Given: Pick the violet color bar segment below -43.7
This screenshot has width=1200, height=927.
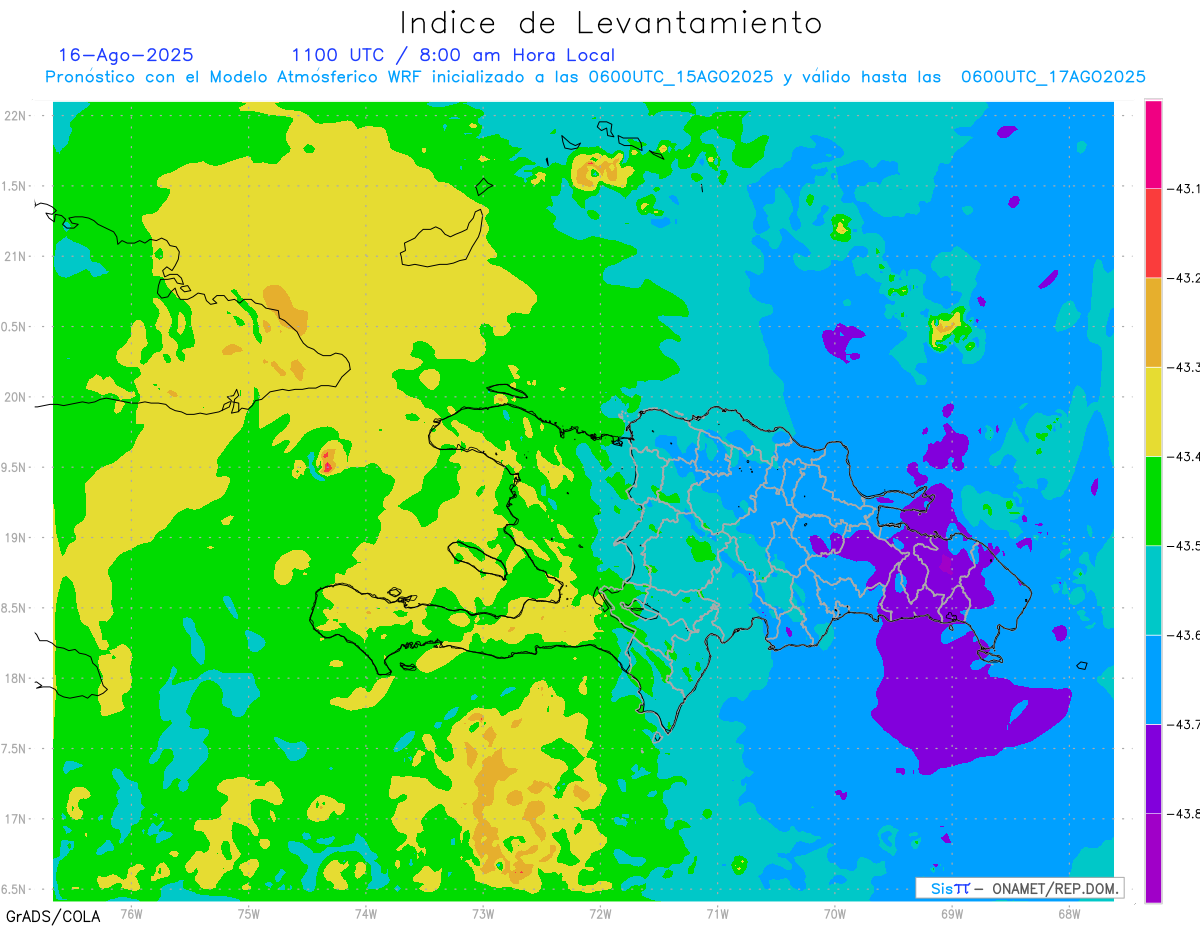Looking at the screenshot, I should coord(1153,768).
